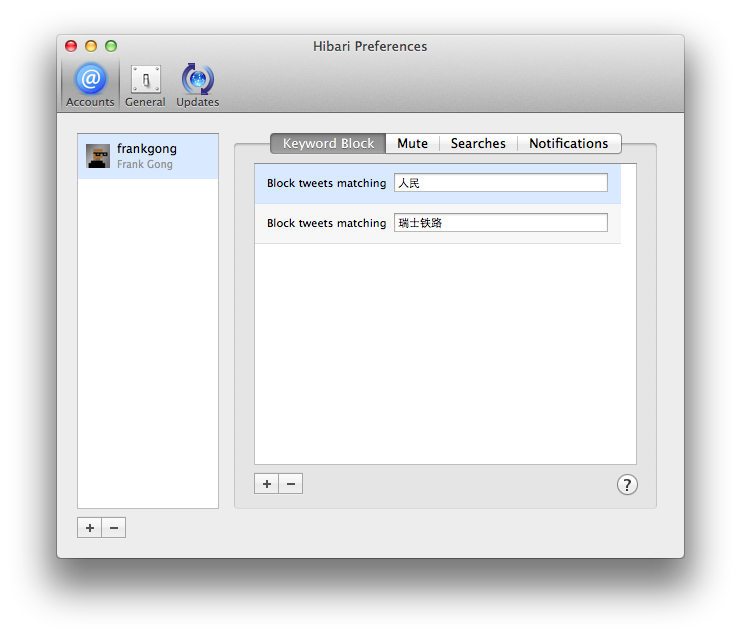Click the Frank Gong full name text

[145, 164]
